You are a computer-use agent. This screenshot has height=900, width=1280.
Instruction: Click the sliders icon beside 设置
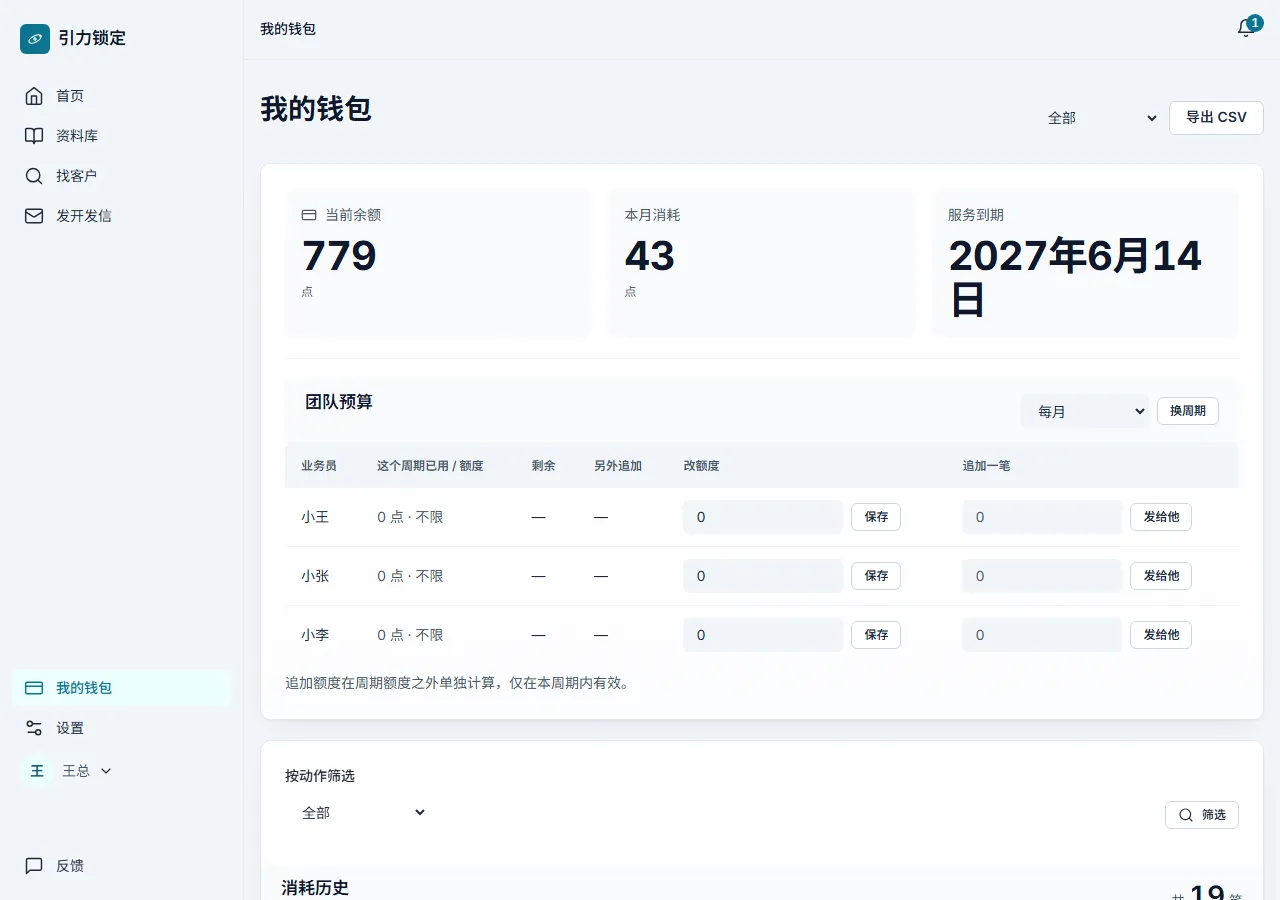34,728
